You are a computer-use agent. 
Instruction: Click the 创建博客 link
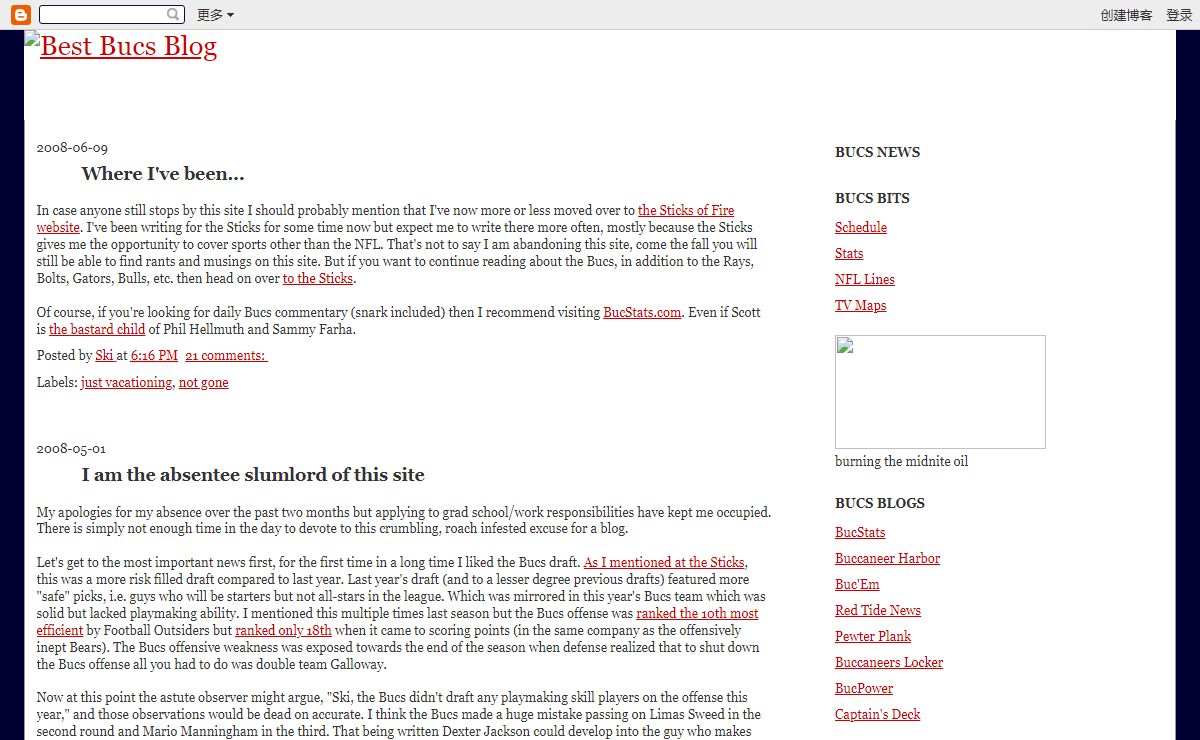pos(1126,15)
